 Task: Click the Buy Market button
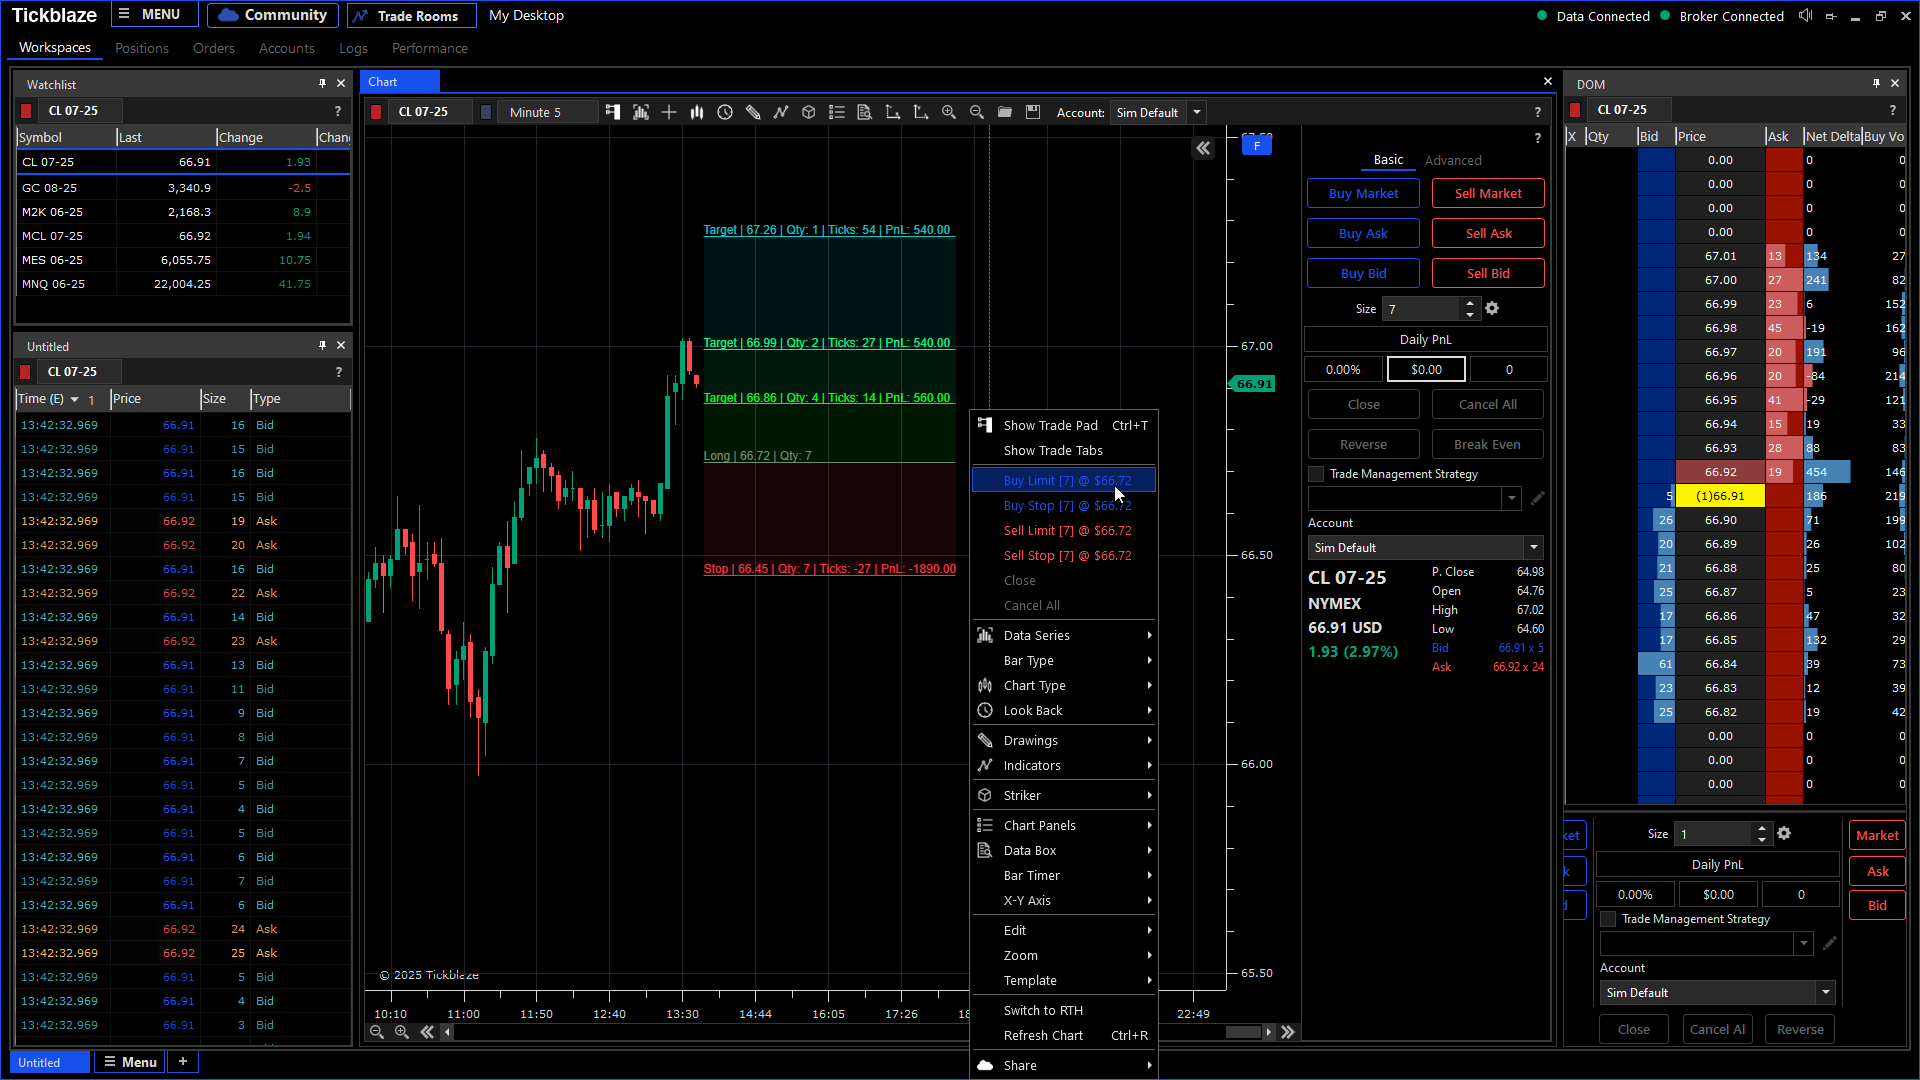[x=1363, y=193]
